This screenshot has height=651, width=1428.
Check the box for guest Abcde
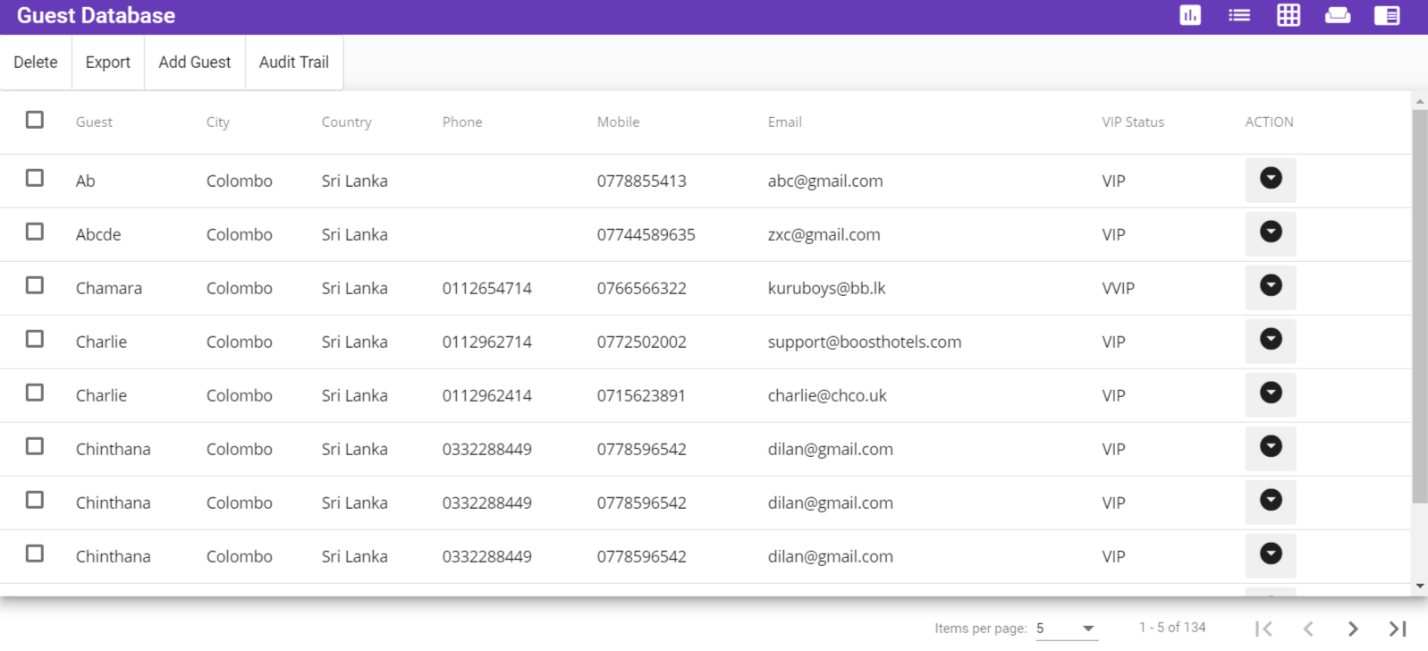(35, 232)
